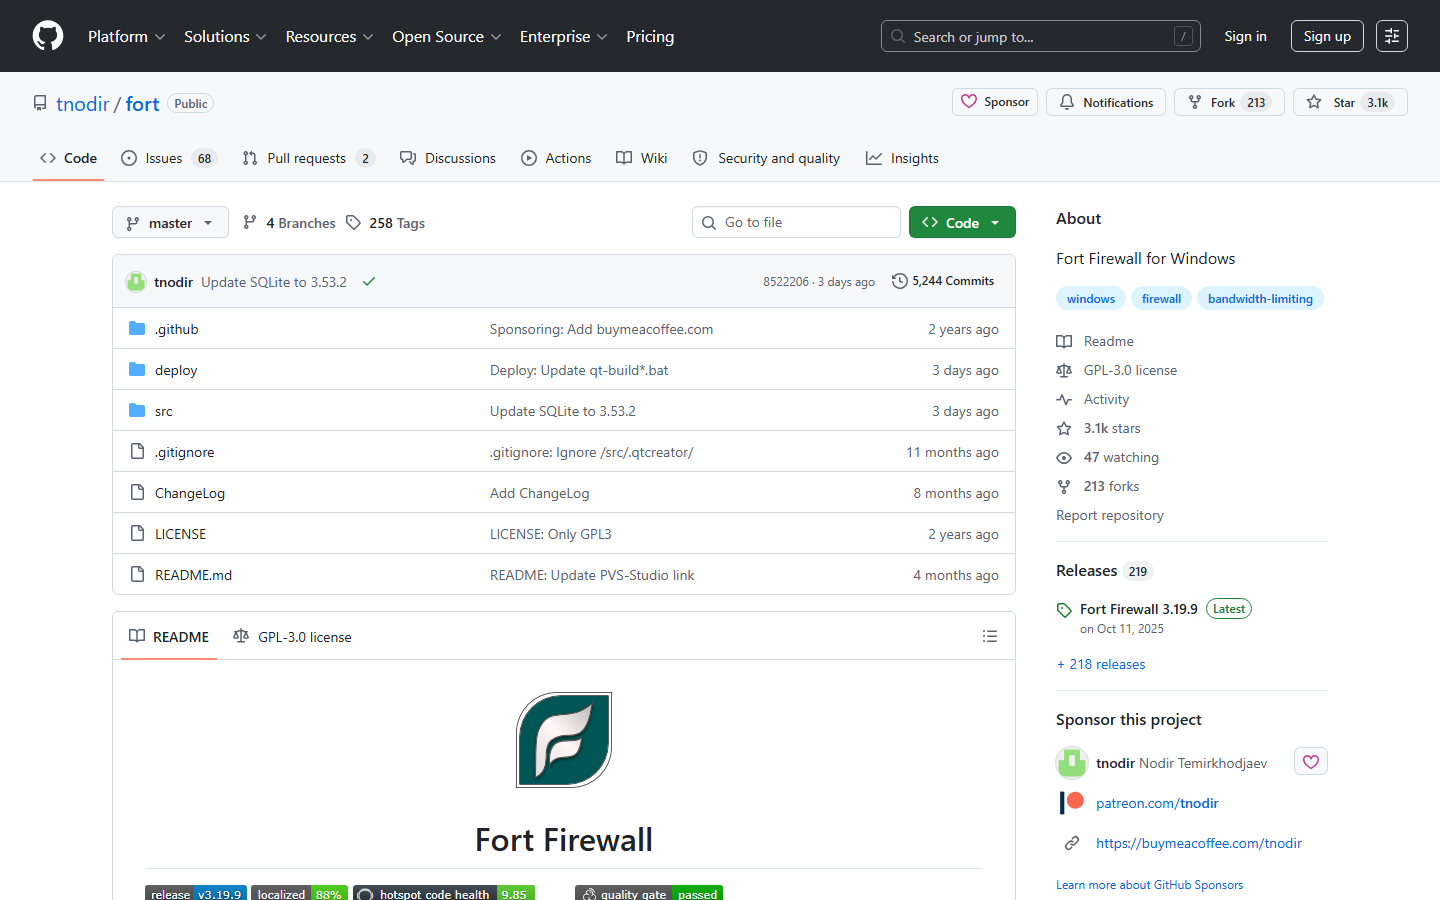The width and height of the screenshot is (1440, 900).
Task: Select the README tab in file viewer
Action: tap(169, 636)
